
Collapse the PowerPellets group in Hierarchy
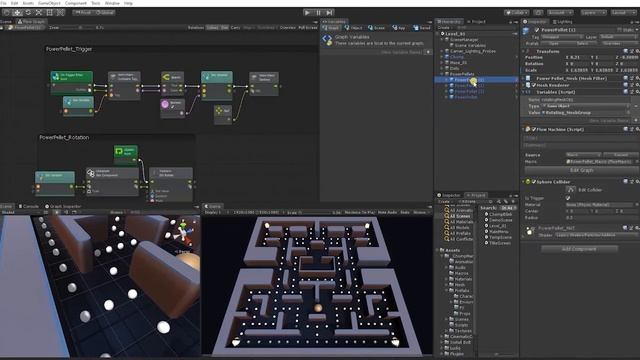(442, 74)
